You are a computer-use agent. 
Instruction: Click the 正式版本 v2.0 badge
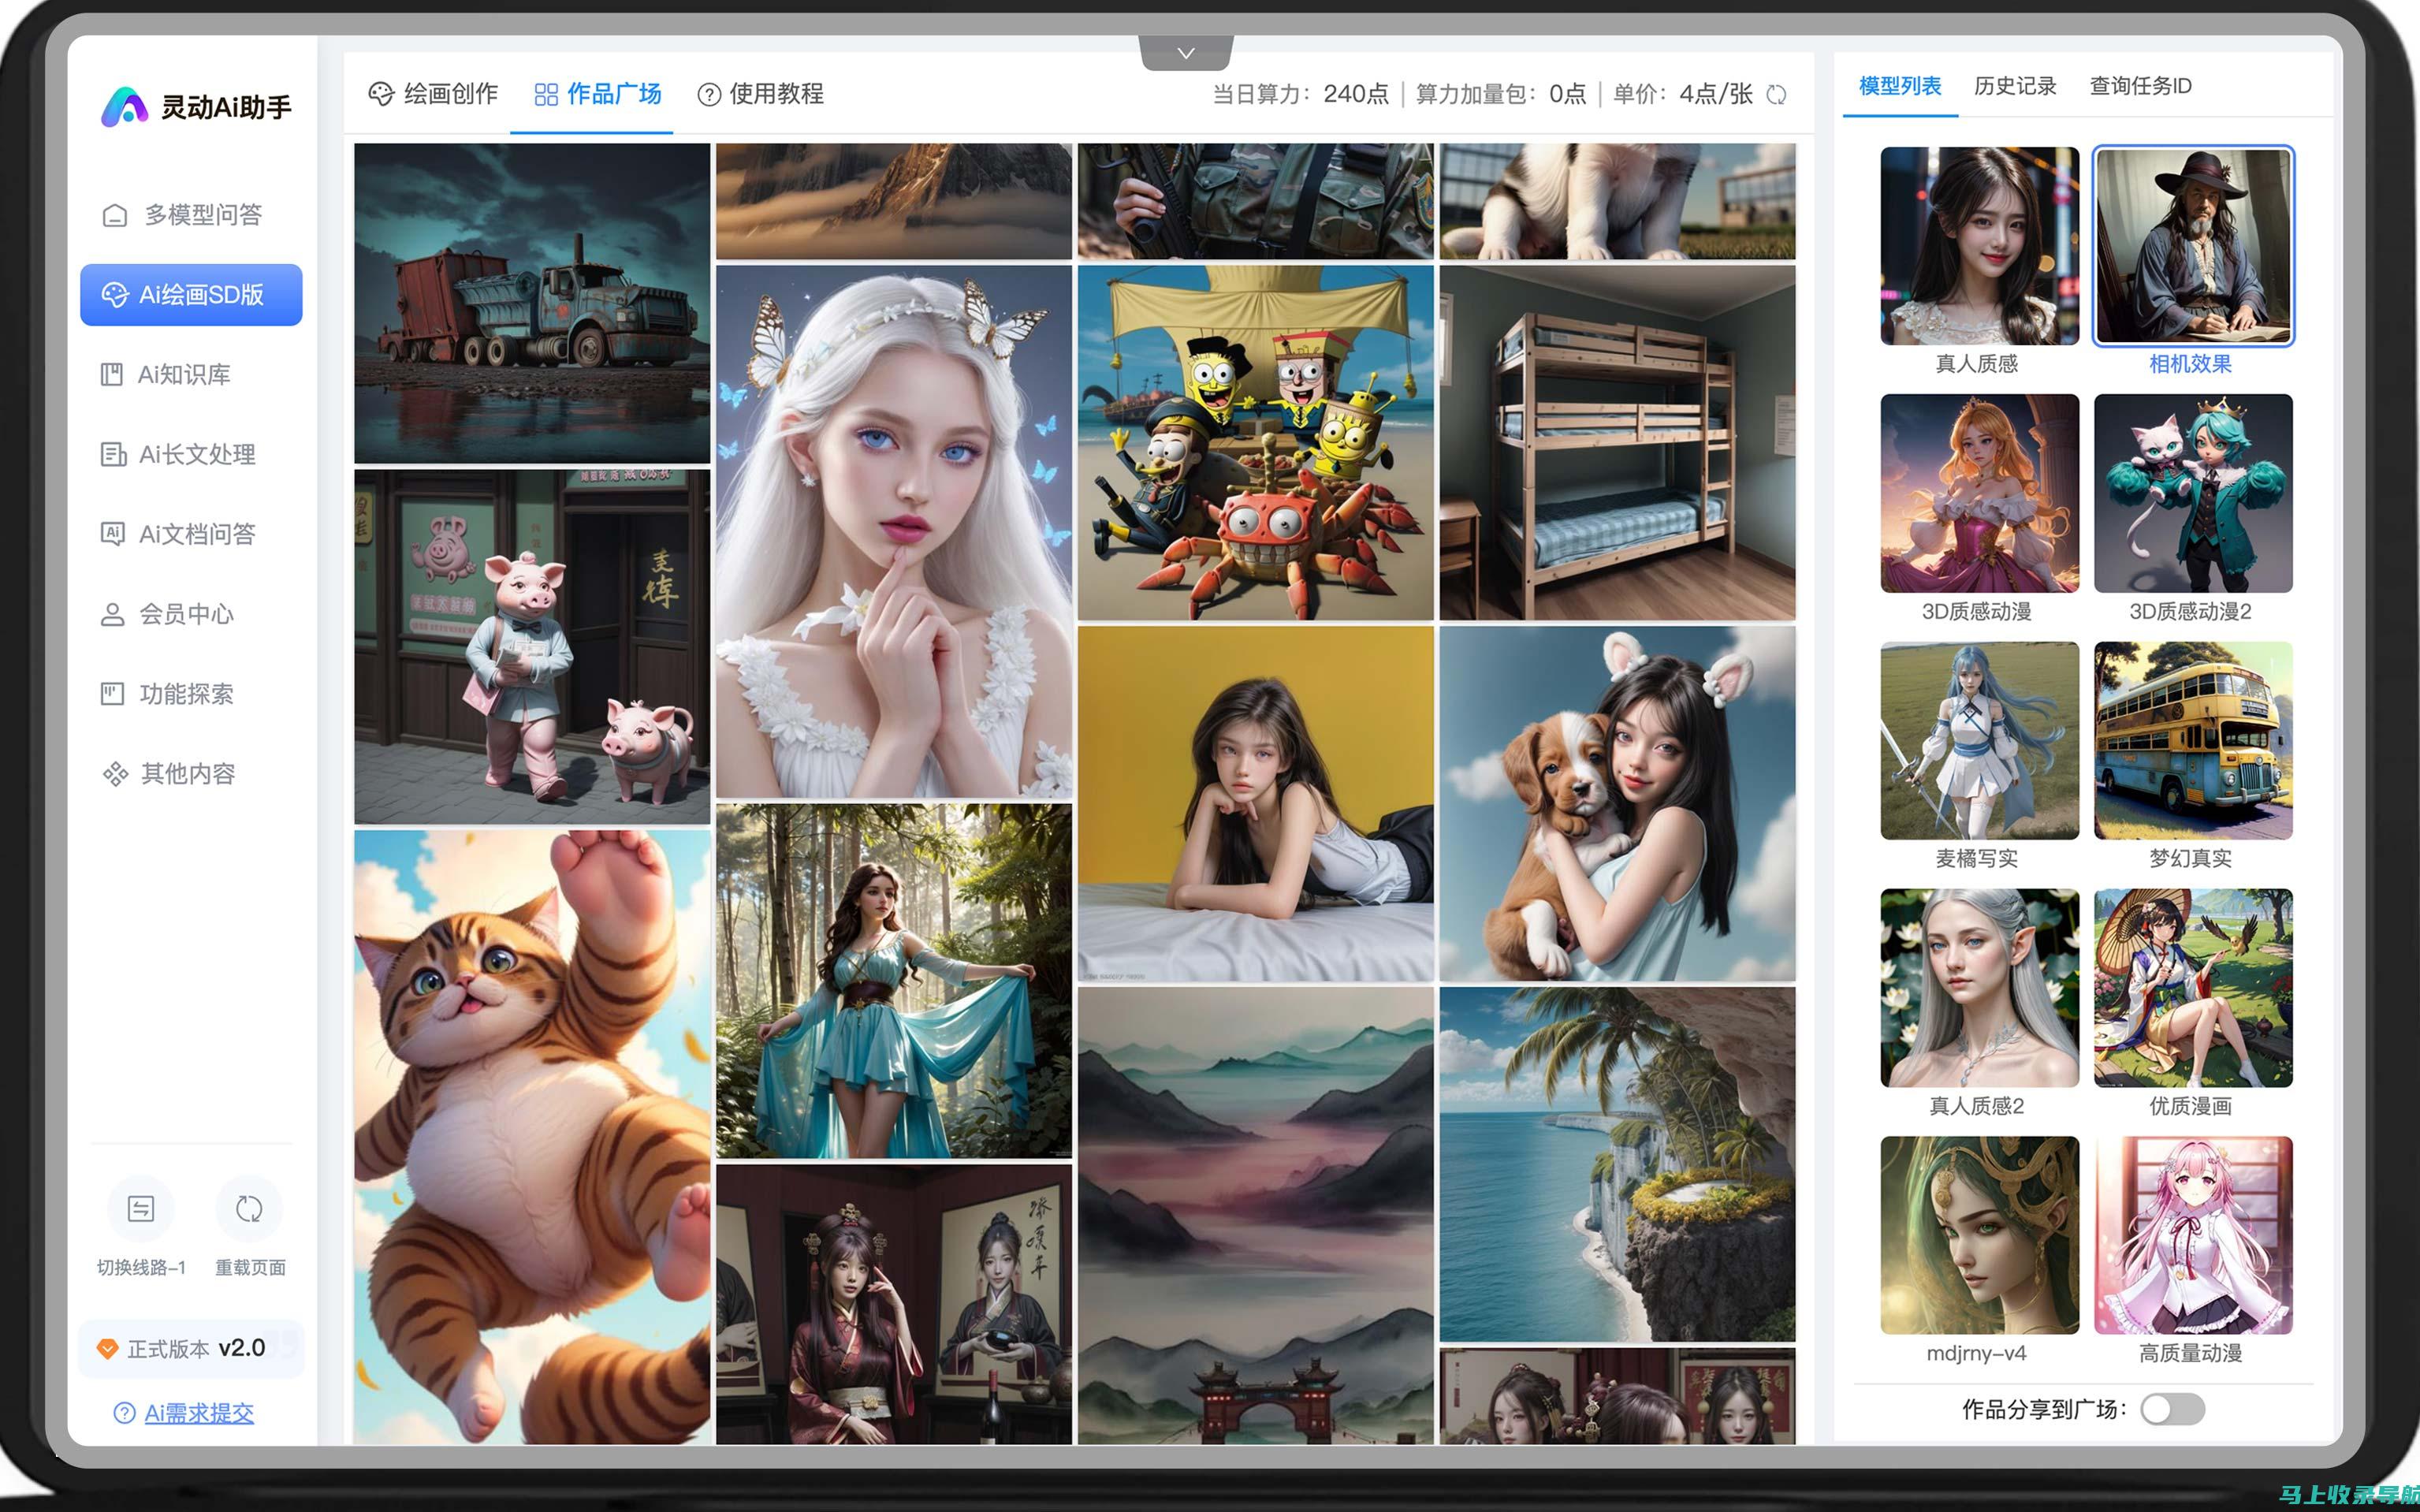pyautogui.click(x=191, y=1348)
